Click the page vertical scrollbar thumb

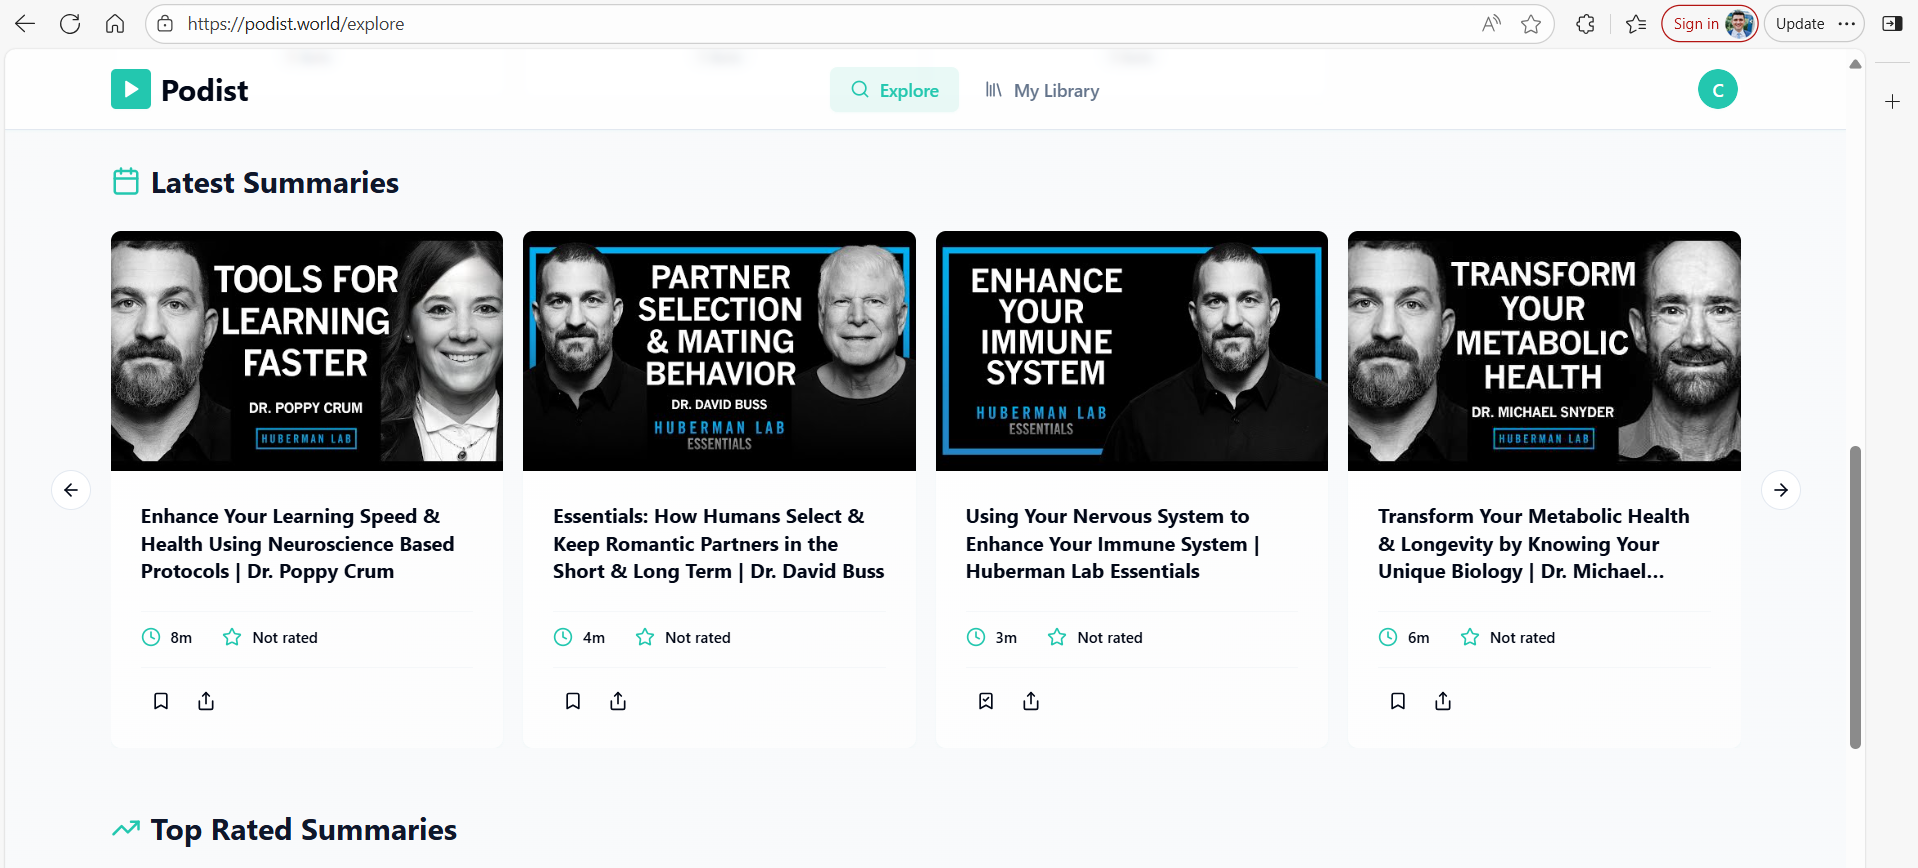[1855, 597]
